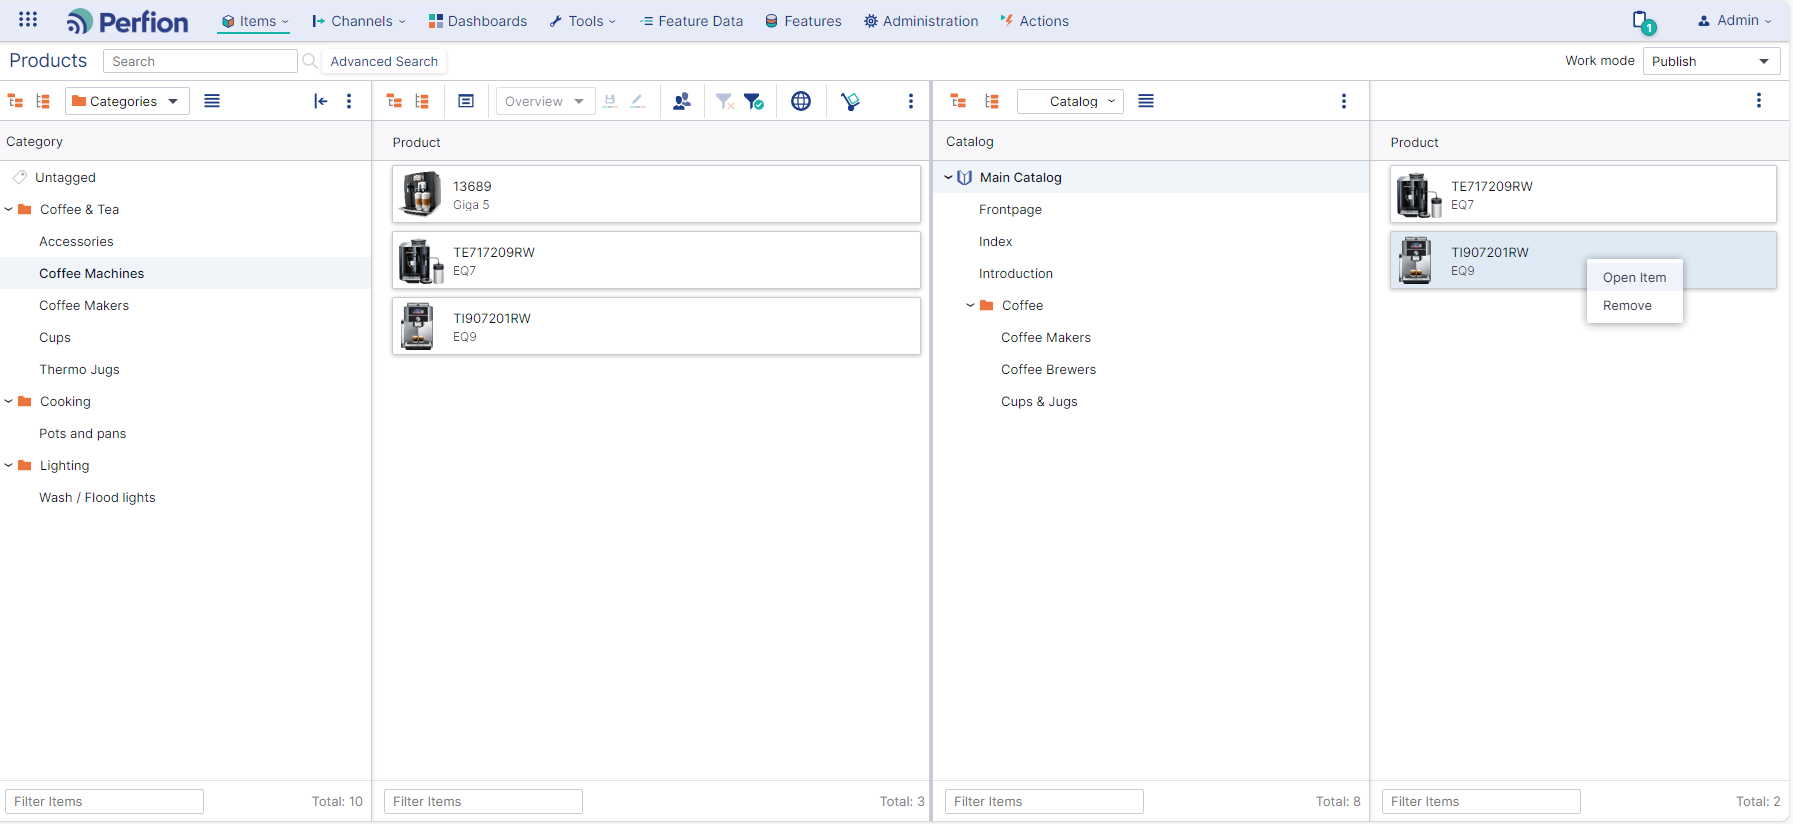Open the notifications icon with badge 1
The height and width of the screenshot is (824, 1793).
tap(1643, 21)
